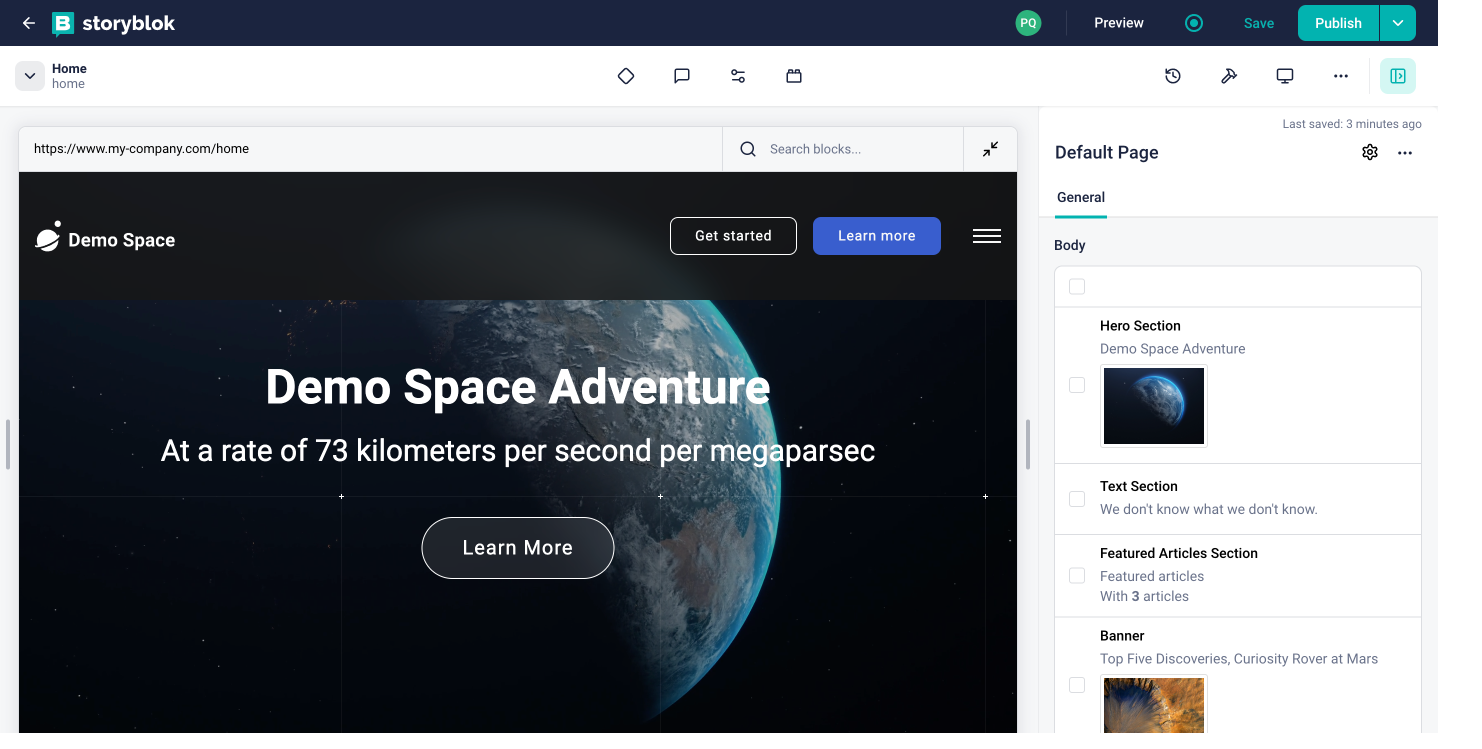Click Preview in the top bar
The image size is (1482, 749).
[1118, 22]
